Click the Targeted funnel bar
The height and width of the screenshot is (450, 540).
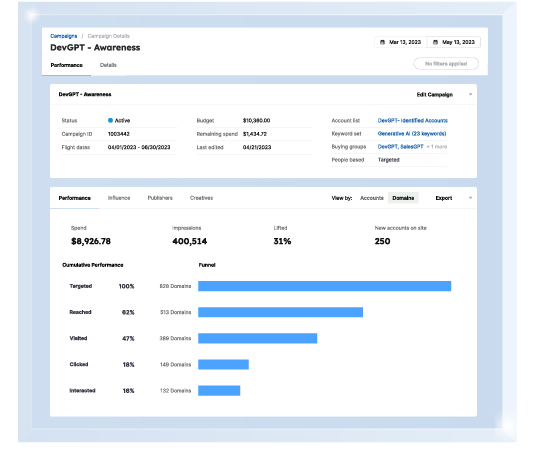(x=324, y=286)
